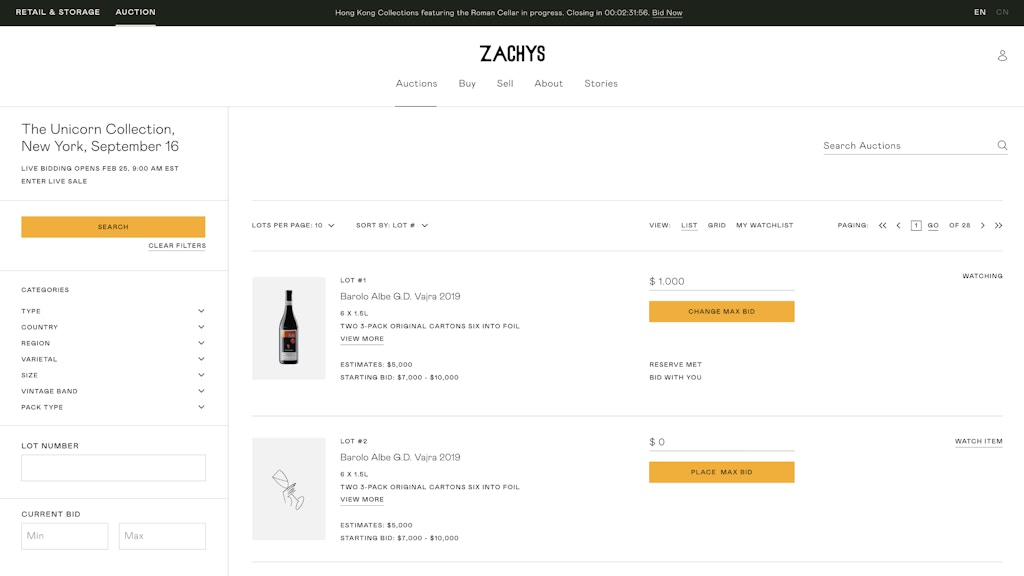1024x576 pixels.
Task: Open Lot #1 wine bottle thumbnail
Action: [x=289, y=328]
